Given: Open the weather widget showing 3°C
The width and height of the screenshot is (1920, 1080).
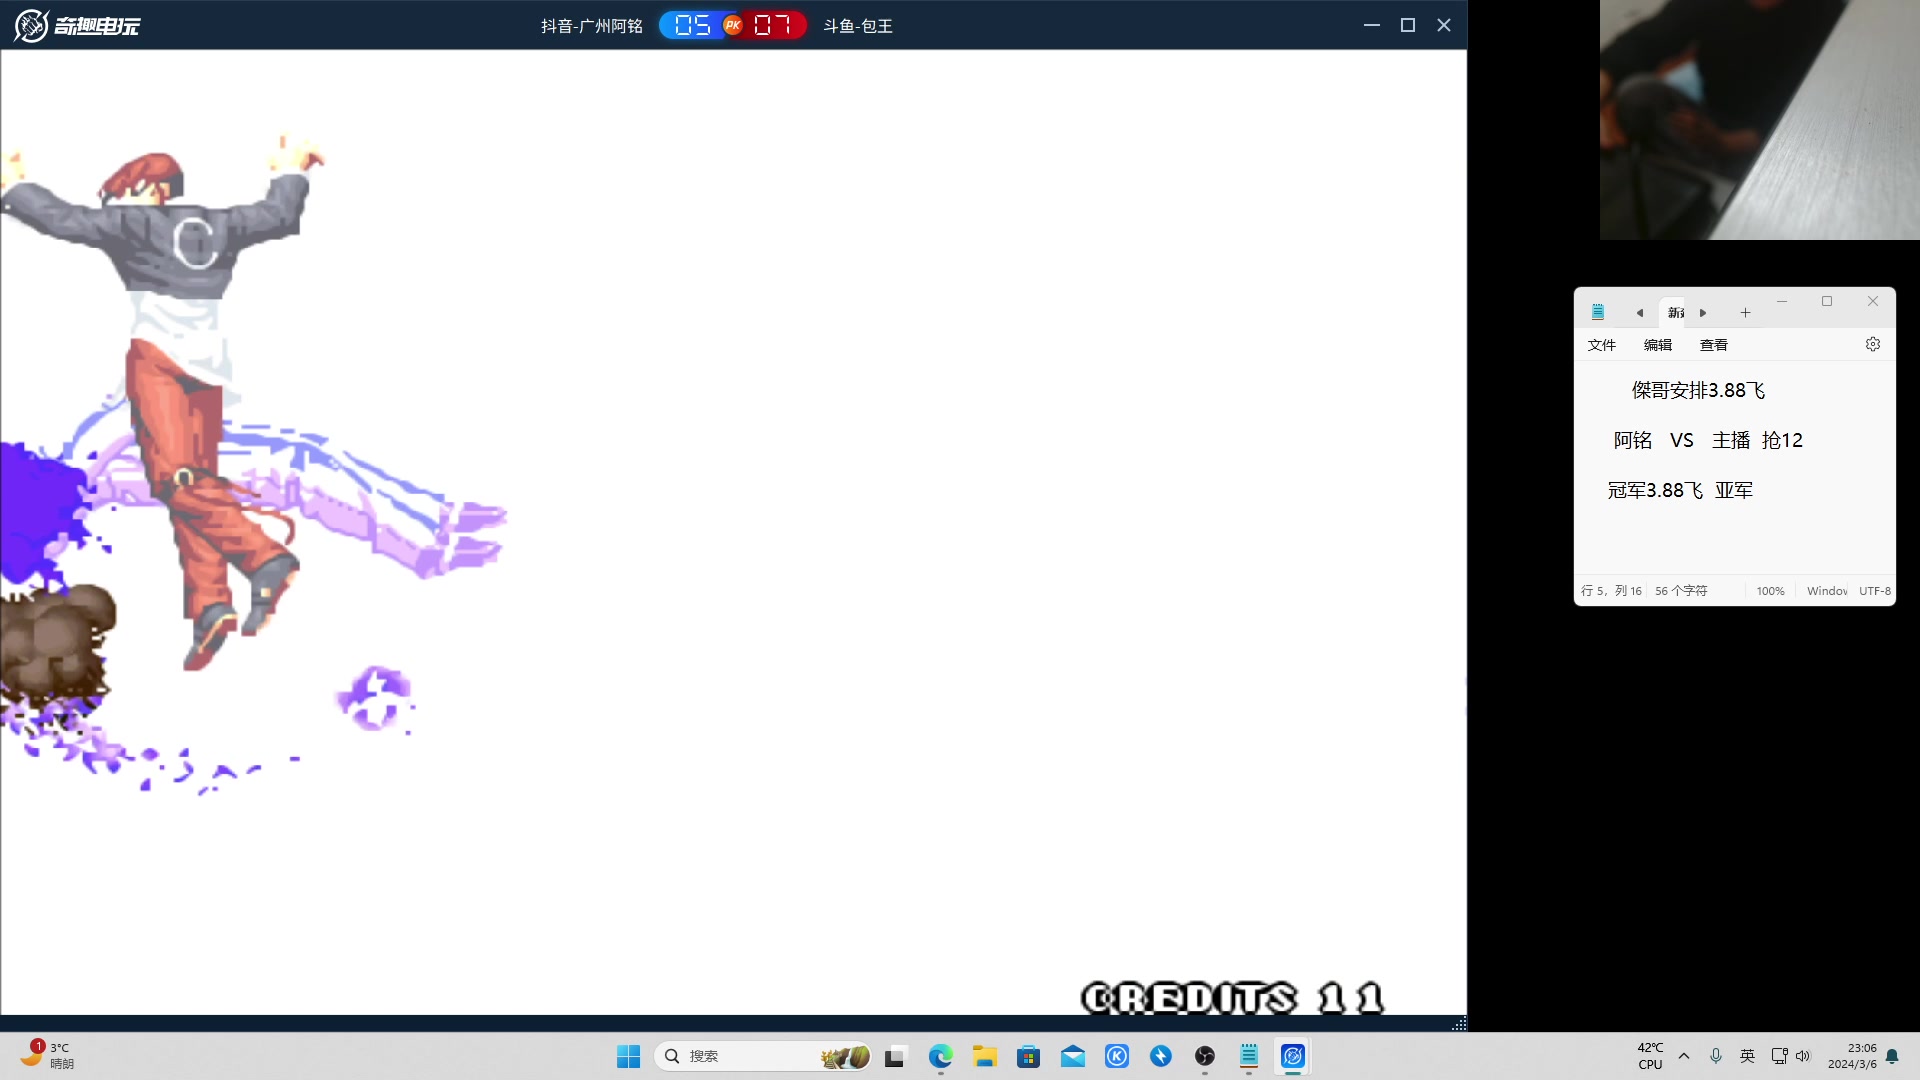Looking at the screenshot, I should [47, 1055].
